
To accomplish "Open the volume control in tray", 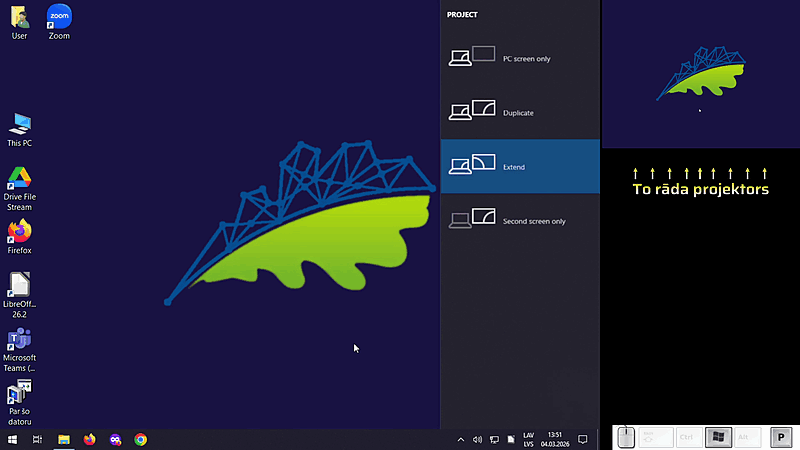I will coord(477,439).
